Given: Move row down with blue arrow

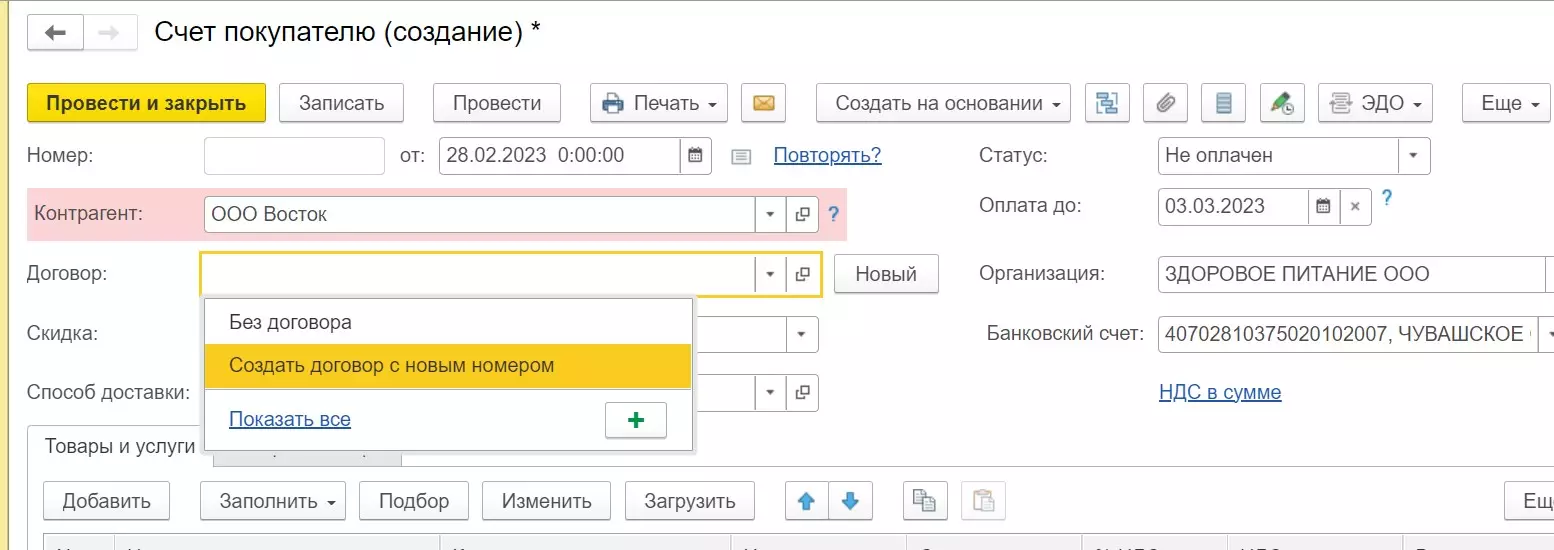Looking at the screenshot, I should pos(850,501).
